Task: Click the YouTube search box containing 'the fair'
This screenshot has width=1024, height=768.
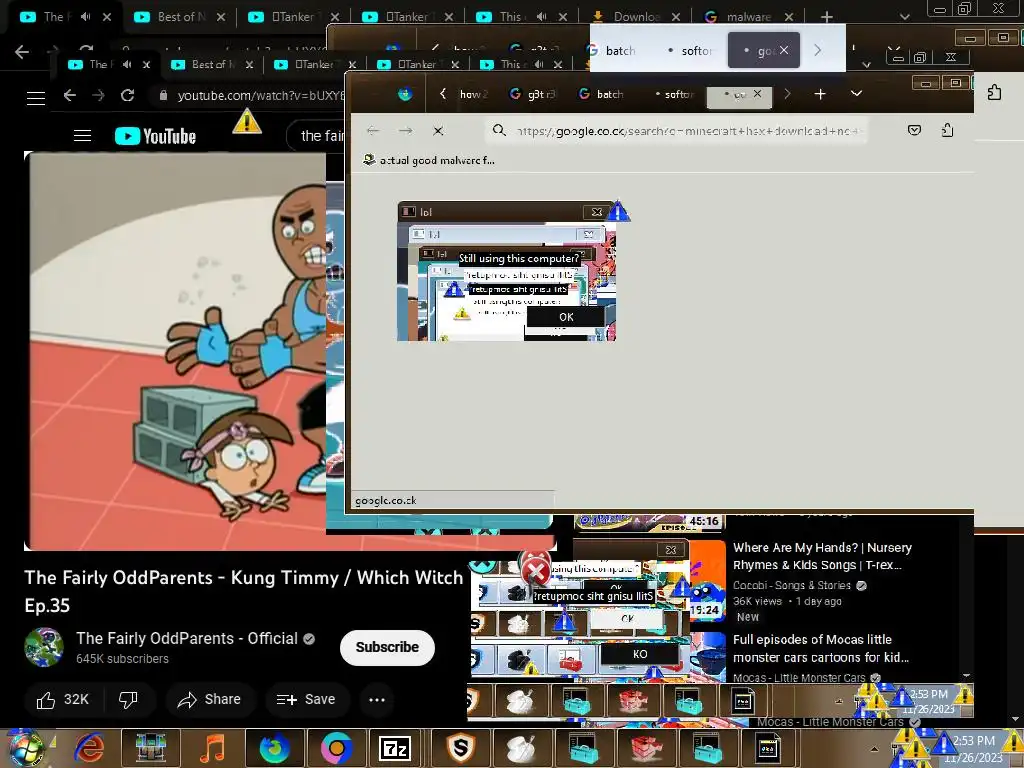Action: coord(315,135)
